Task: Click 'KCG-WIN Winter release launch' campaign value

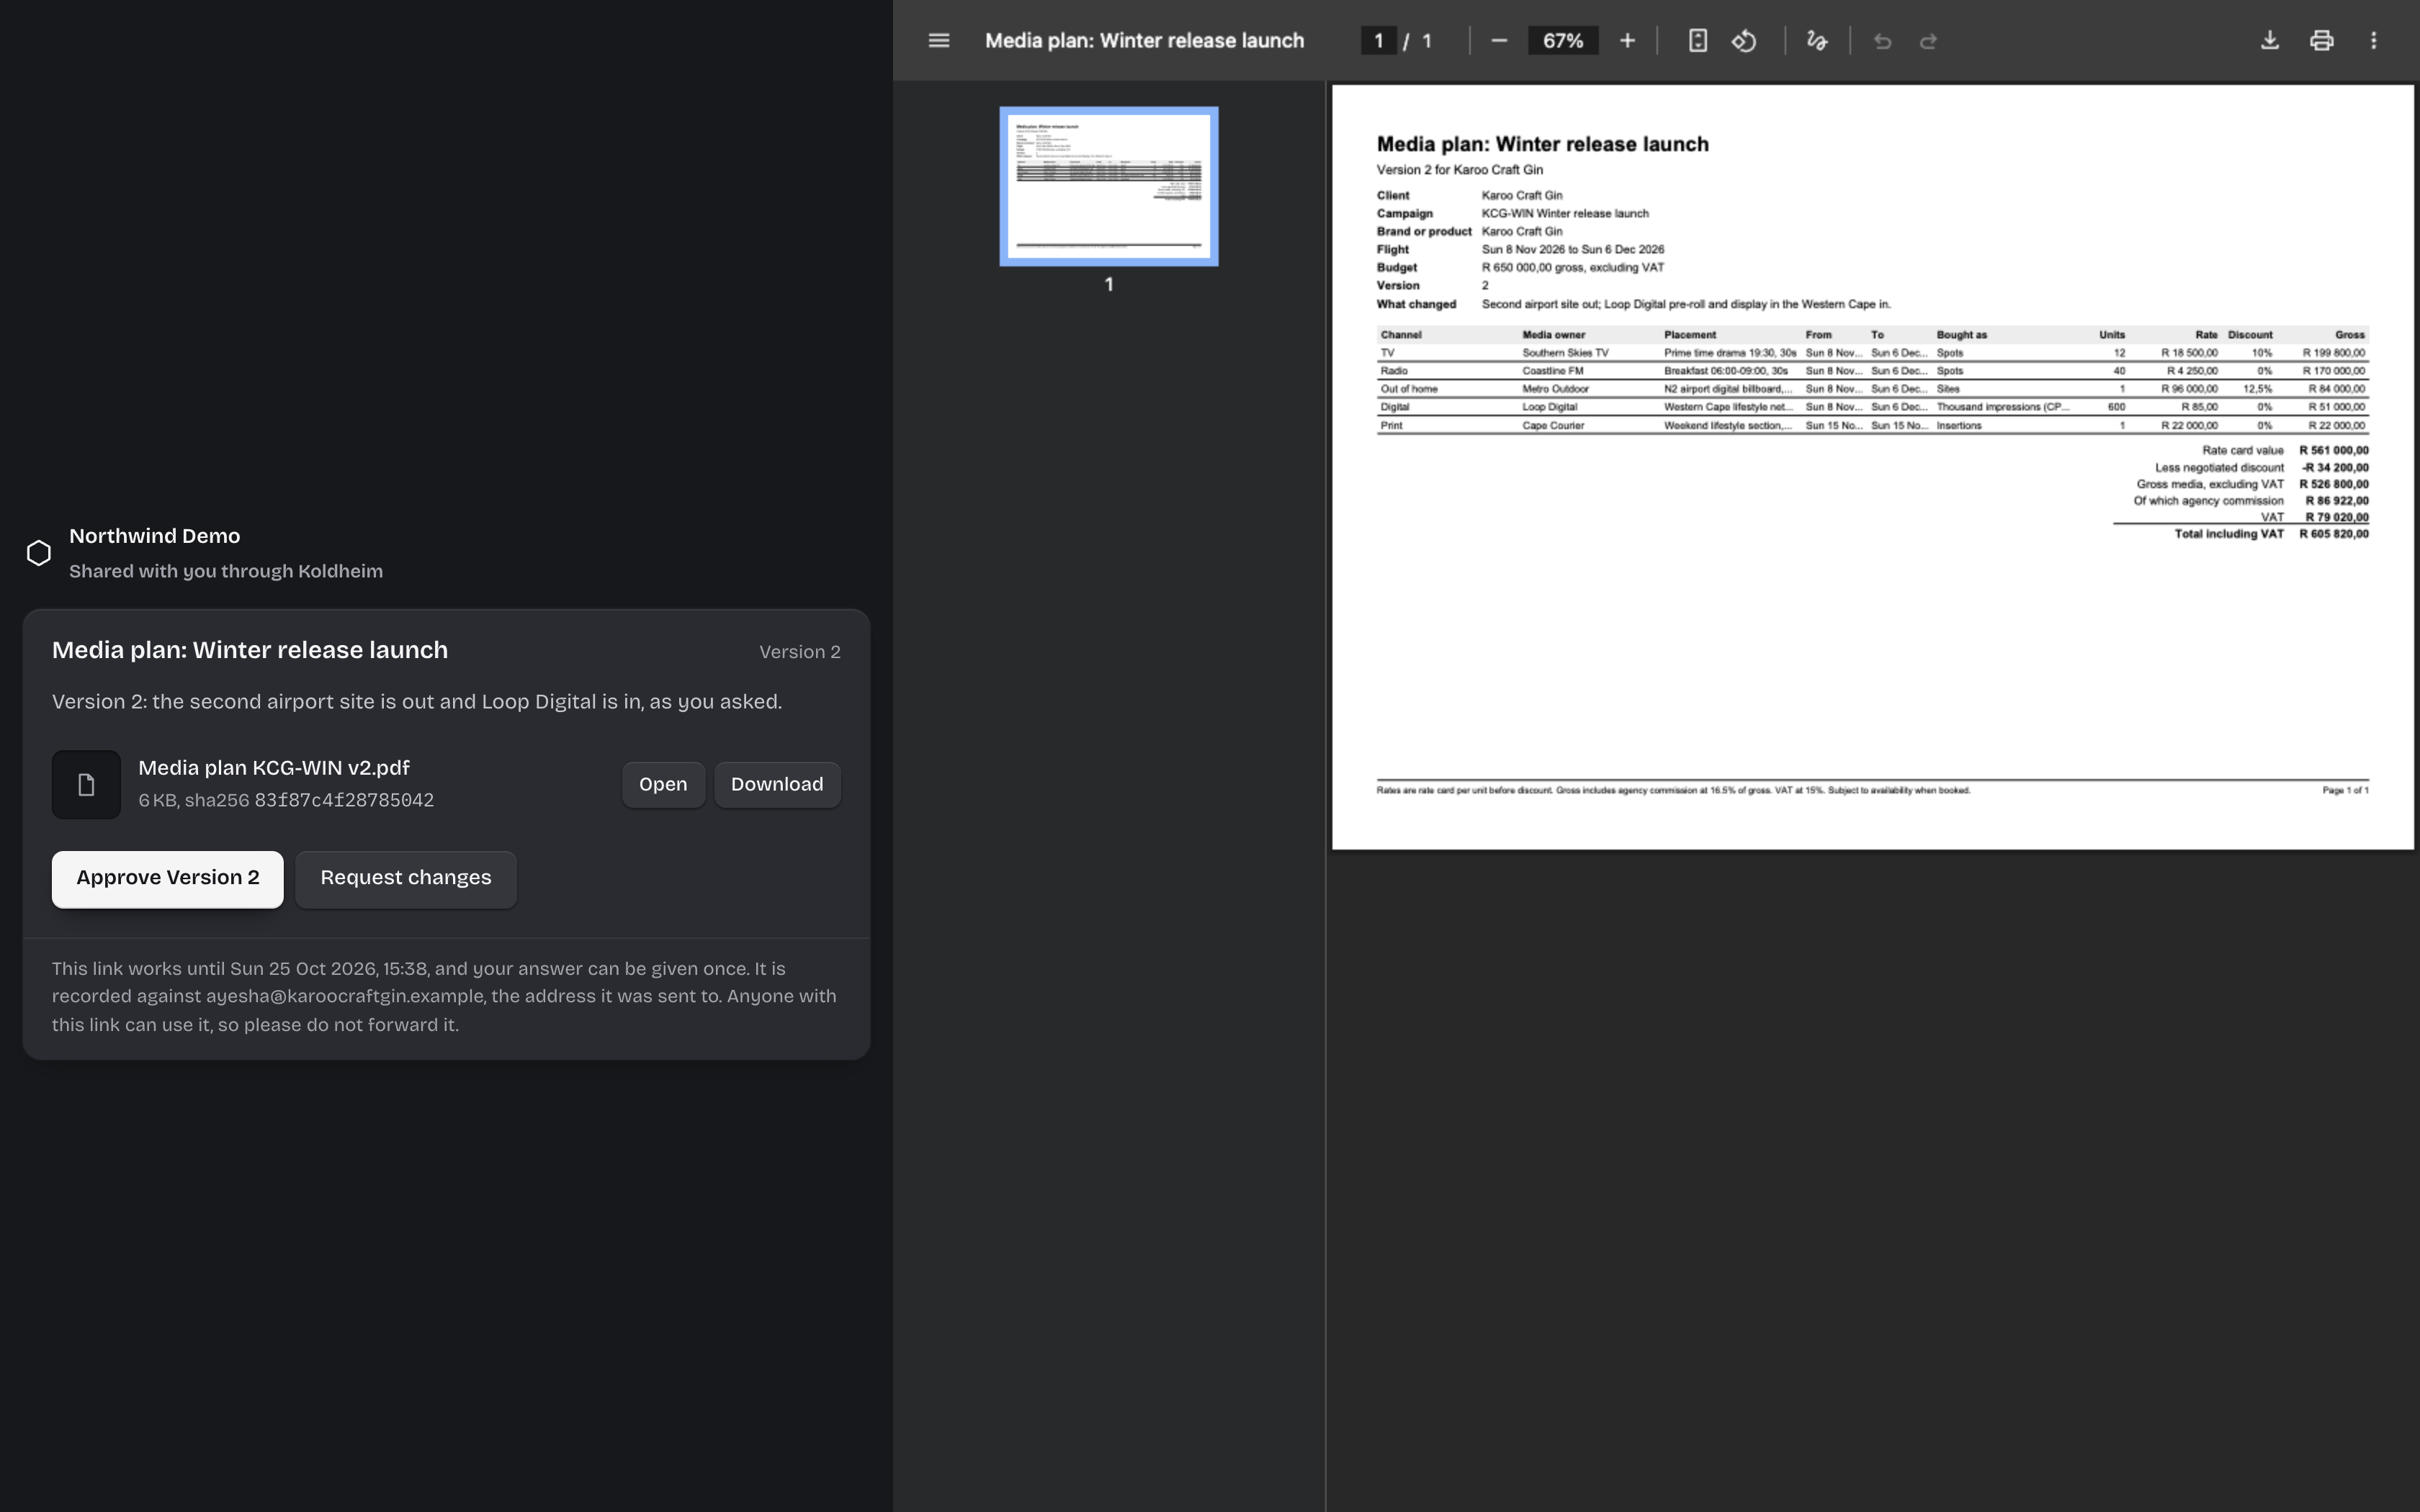Action: coord(1565,214)
